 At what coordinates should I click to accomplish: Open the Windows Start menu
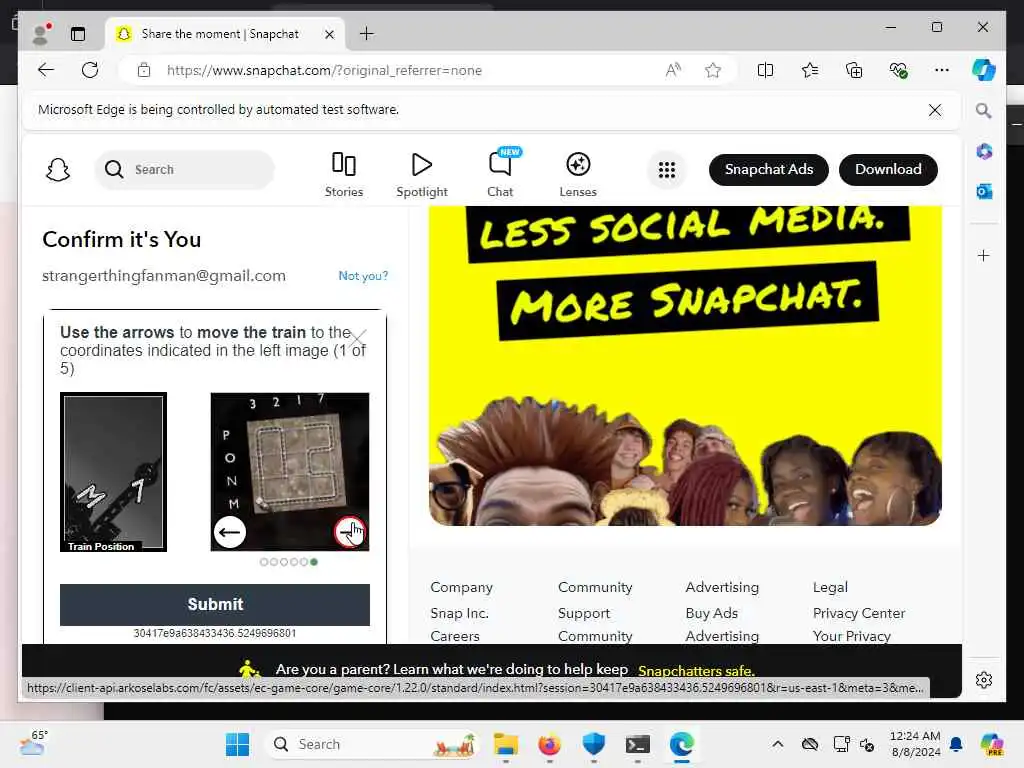237,744
